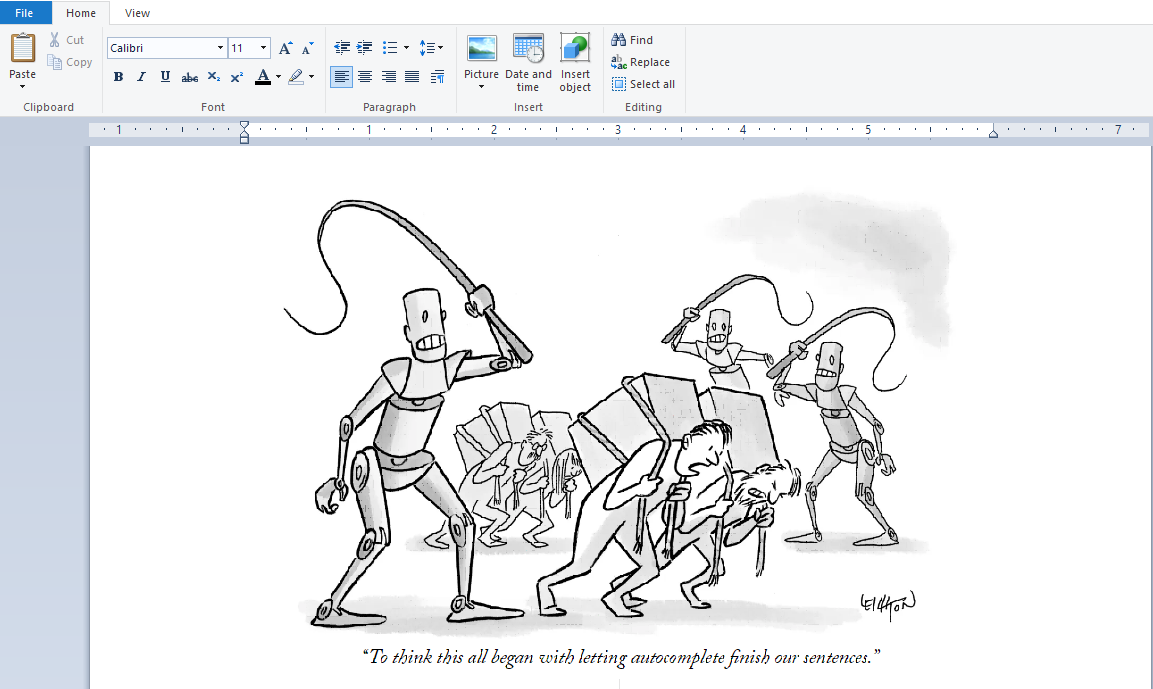Click Select all
The image size is (1153, 689).
(643, 84)
